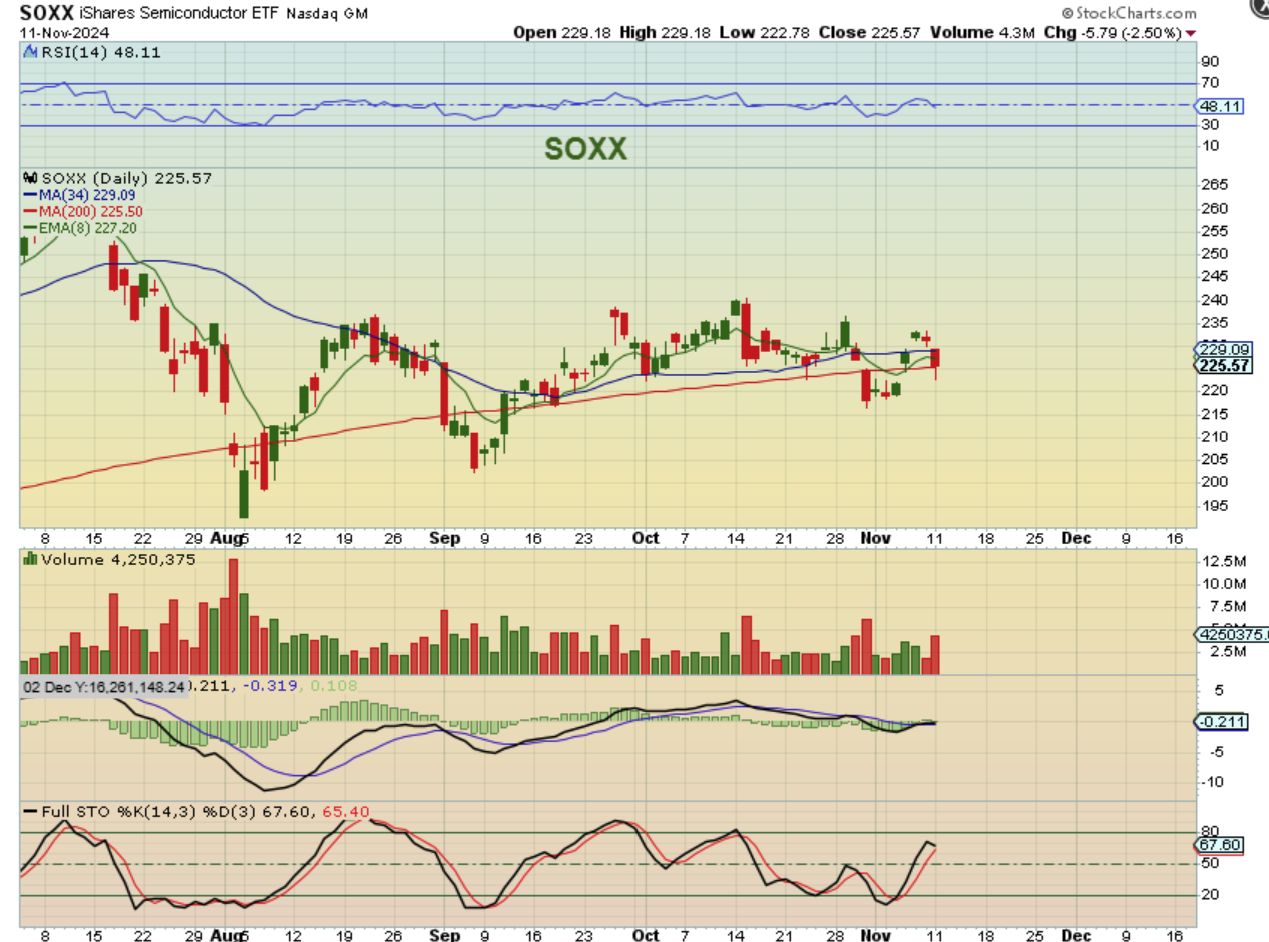
Task: Click the 90 label on RSI axis
Action: tap(1211, 61)
